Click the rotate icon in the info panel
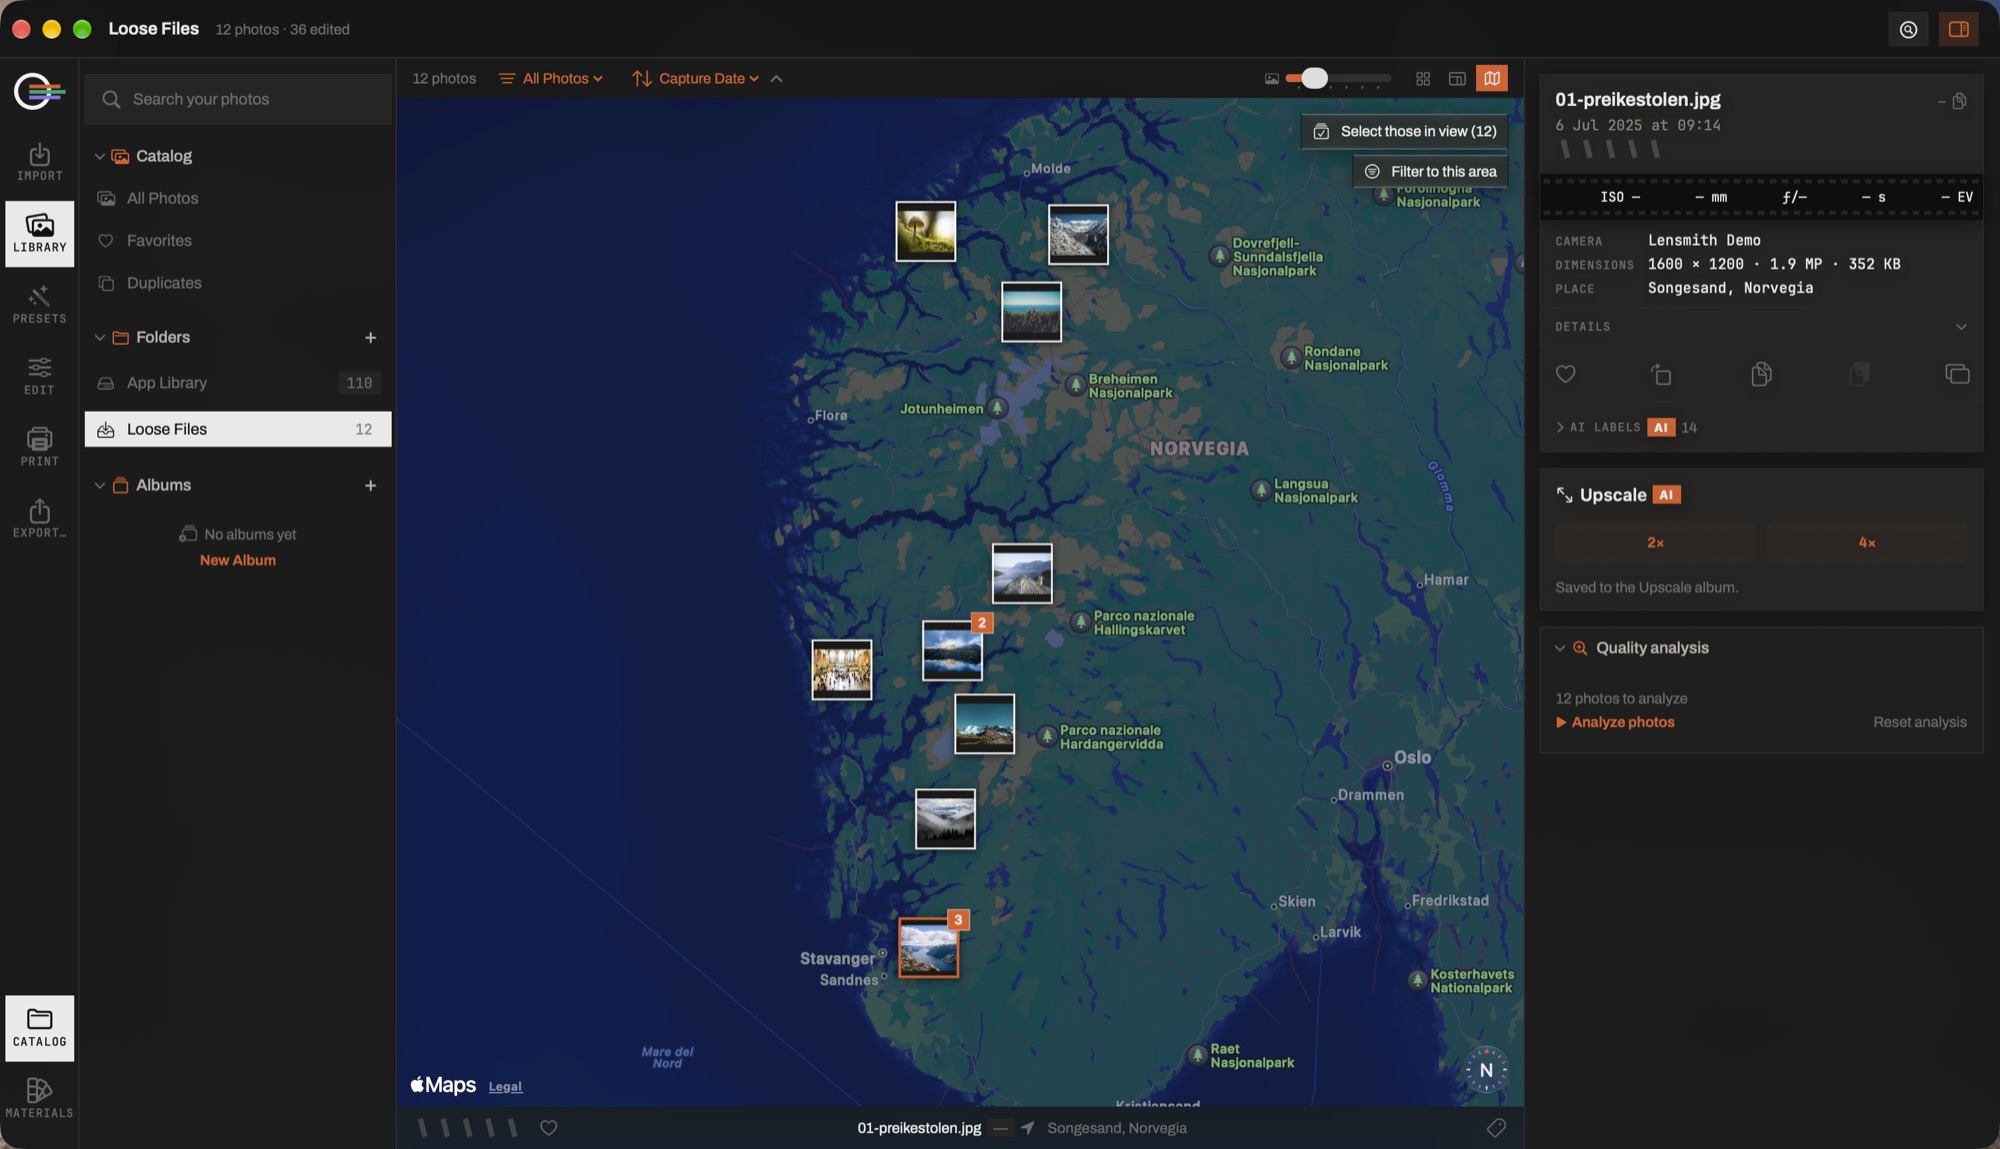Screen dimensions: 2000x1149 coord(1661,374)
